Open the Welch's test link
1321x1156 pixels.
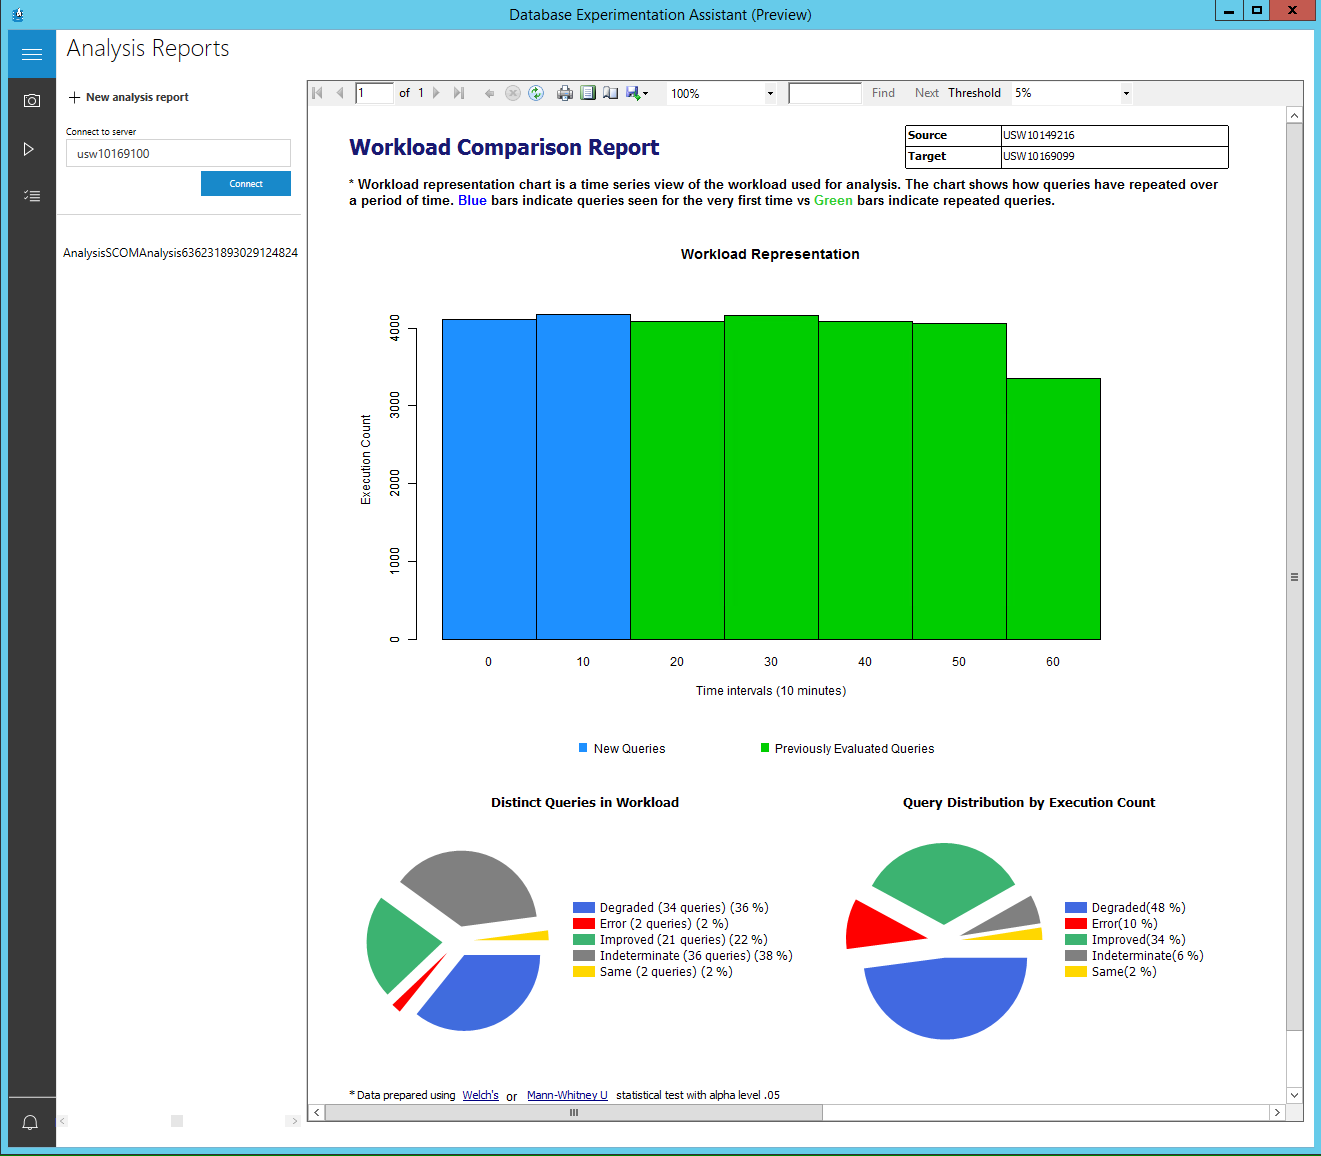pyautogui.click(x=480, y=1095)
